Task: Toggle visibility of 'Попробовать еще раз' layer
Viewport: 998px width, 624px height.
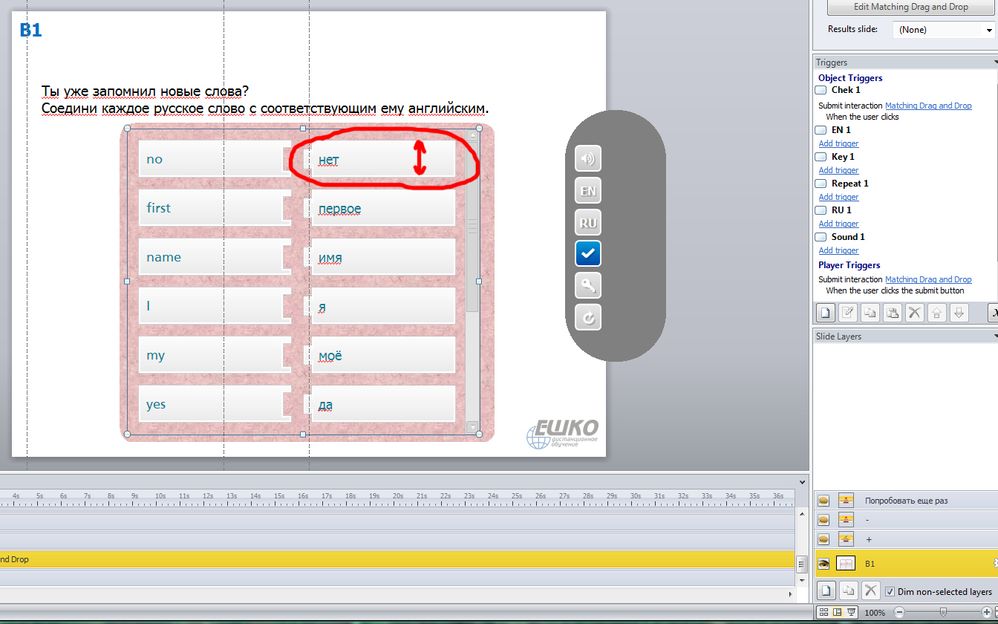Action: [824, 500]
